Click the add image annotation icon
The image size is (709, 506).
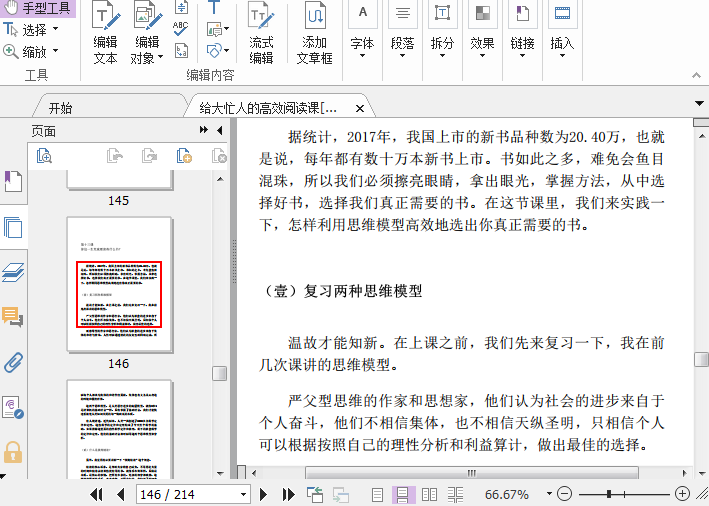click(214, 29)
